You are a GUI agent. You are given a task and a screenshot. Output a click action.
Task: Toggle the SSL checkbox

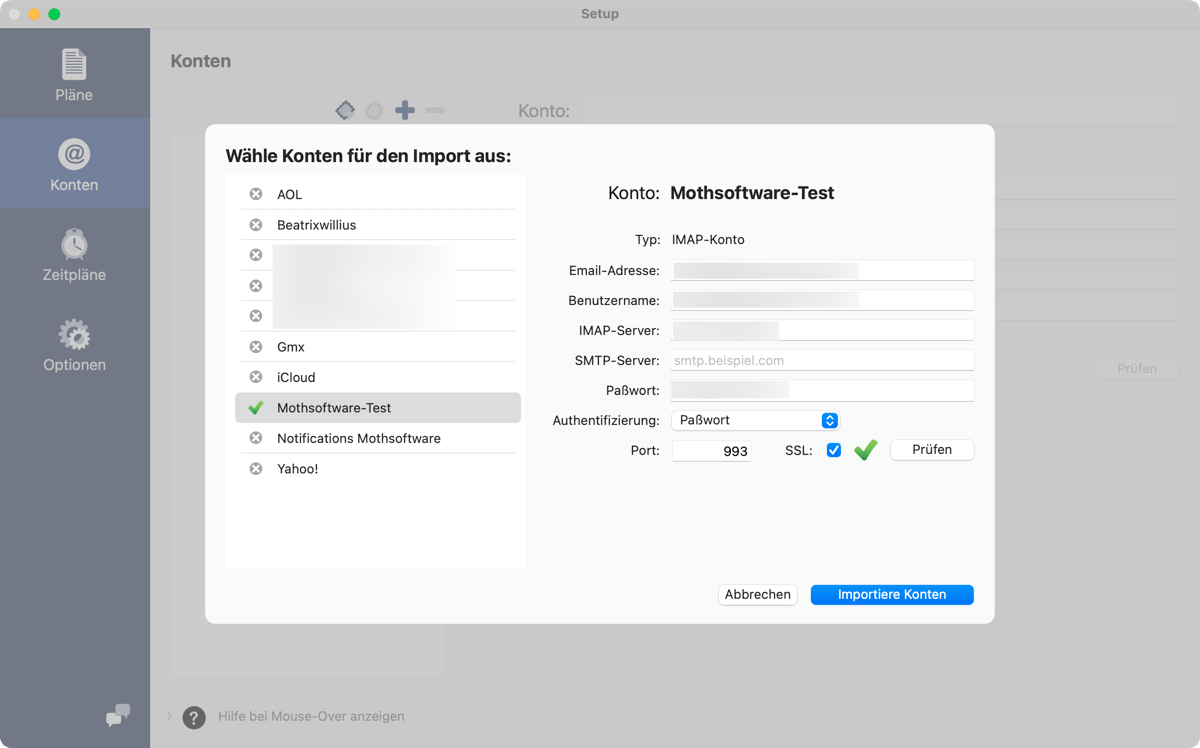click(834, 451)
